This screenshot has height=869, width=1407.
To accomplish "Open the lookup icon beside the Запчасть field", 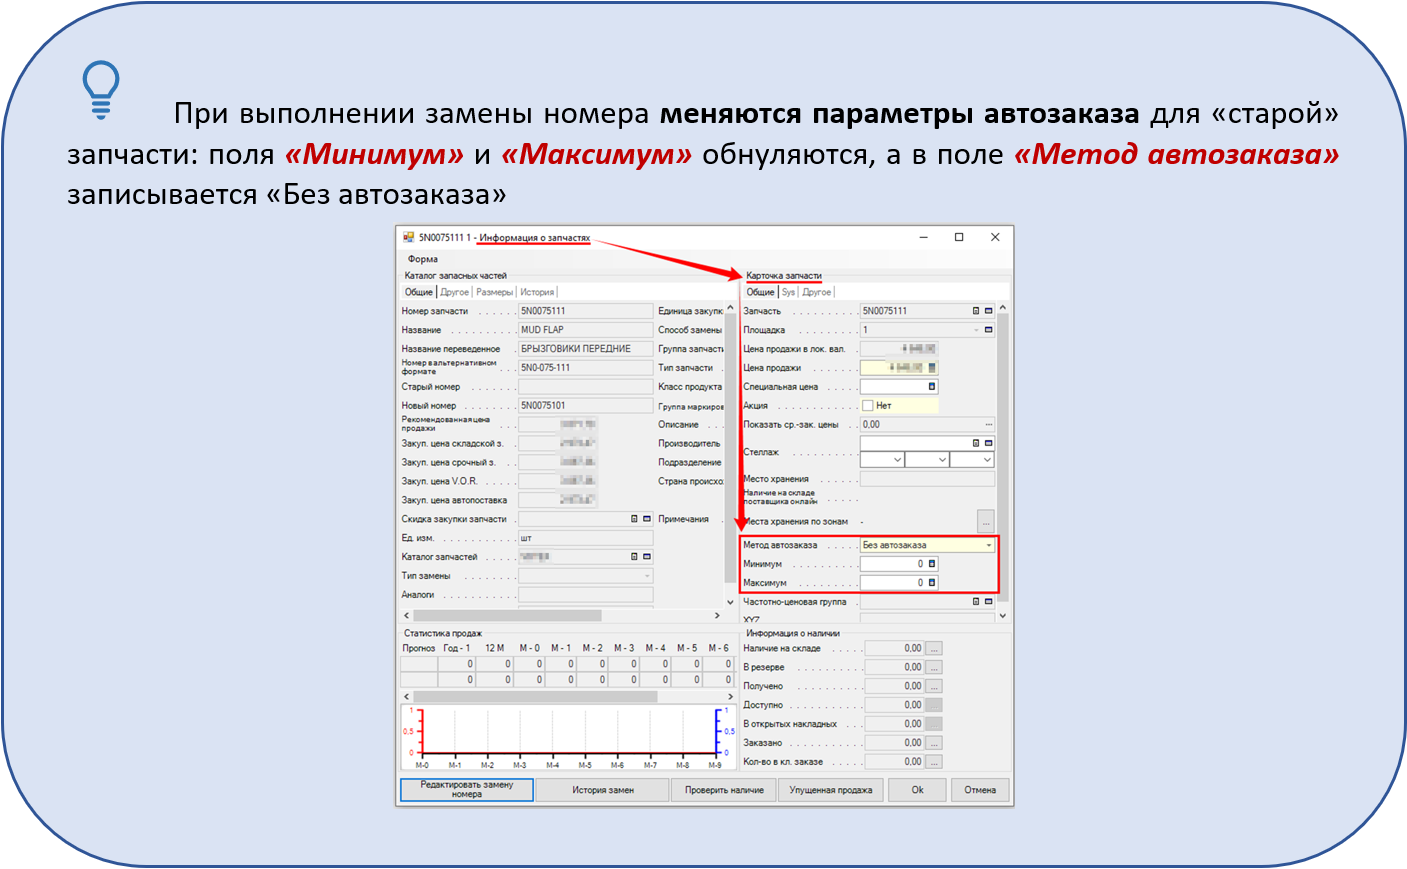I will click(x=976, y=311).
